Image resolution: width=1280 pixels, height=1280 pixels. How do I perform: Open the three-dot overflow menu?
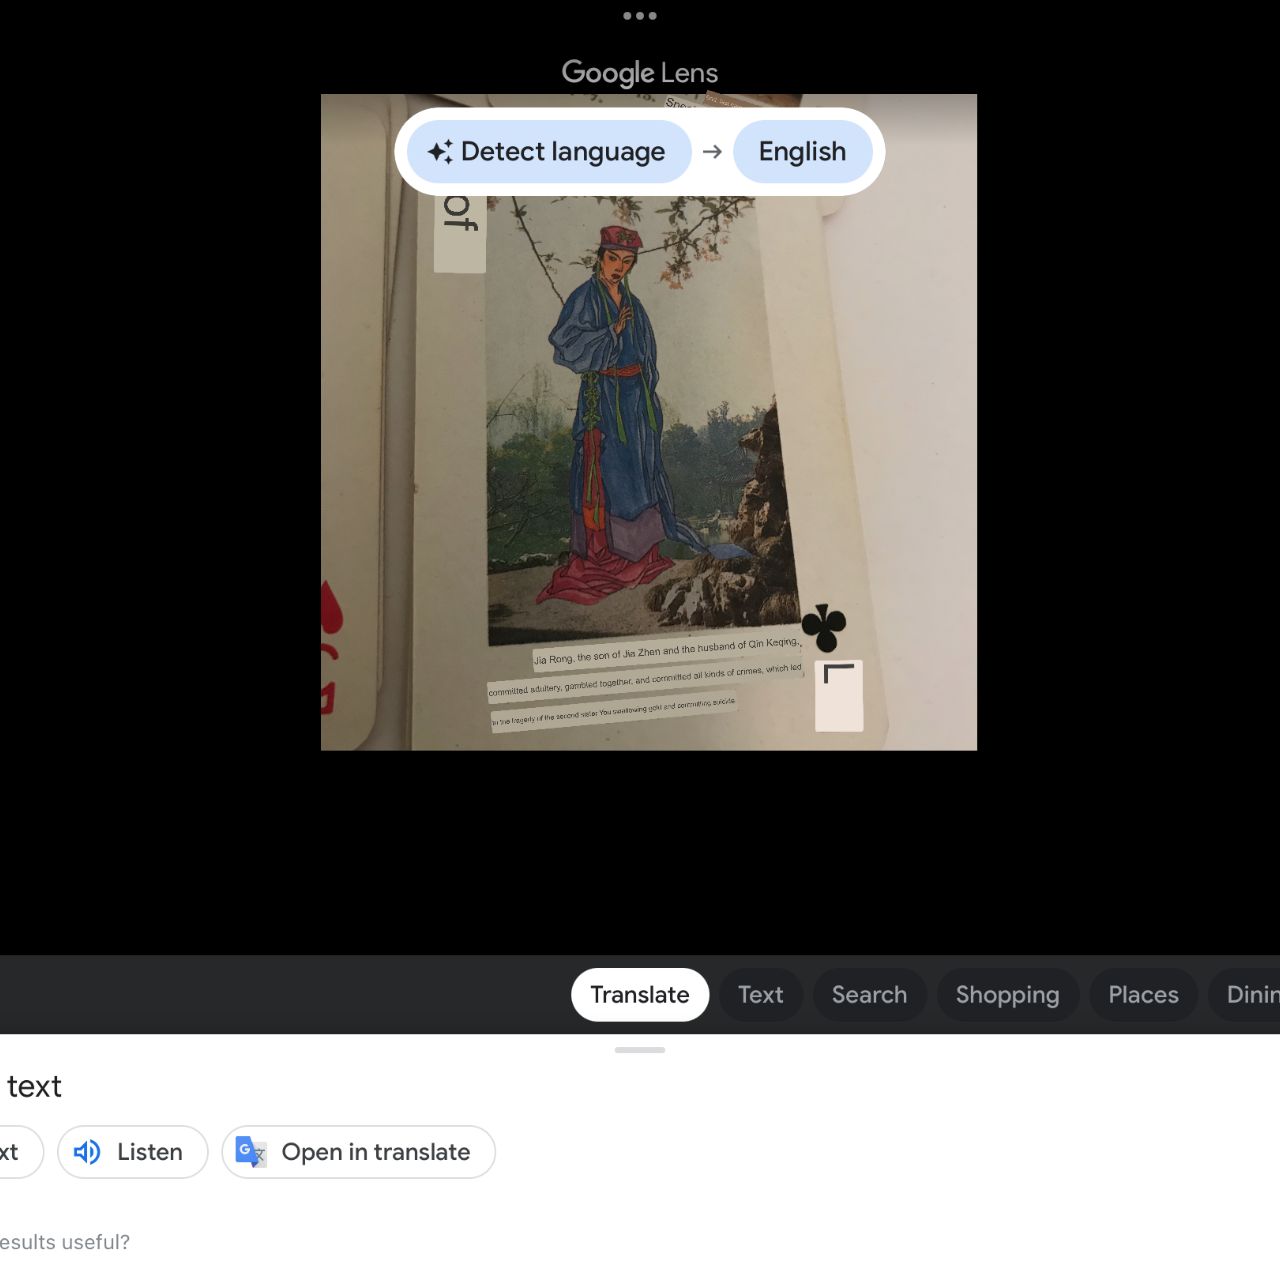[x=639, y=15]
